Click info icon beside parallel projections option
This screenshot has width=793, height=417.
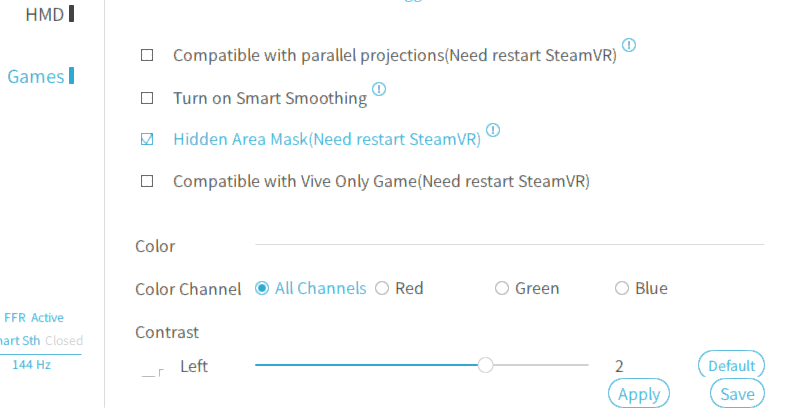click(629, 45)
